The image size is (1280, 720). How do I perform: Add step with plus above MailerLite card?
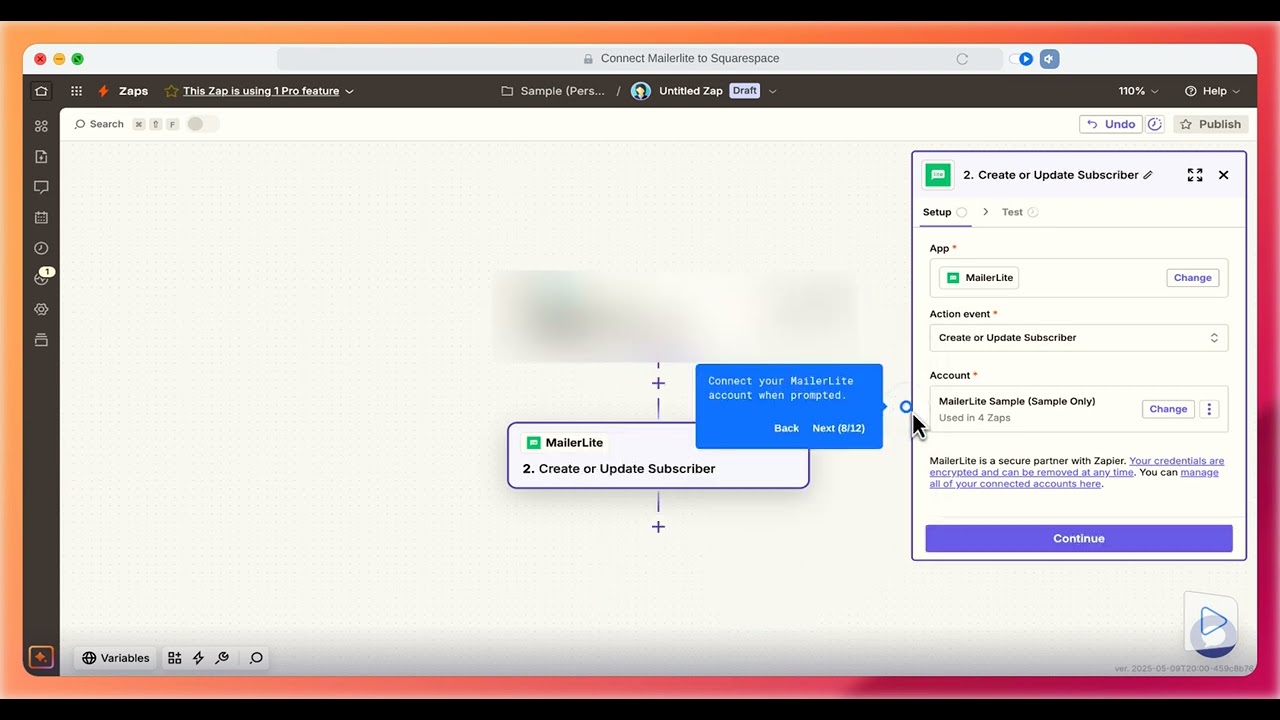(x=658, y=383)
